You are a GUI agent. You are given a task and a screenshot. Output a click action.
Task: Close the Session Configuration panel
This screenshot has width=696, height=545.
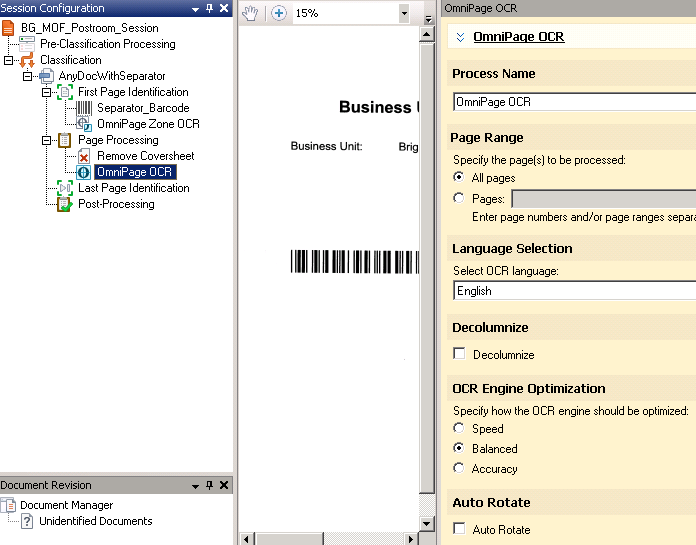click(x=224, y=8)
